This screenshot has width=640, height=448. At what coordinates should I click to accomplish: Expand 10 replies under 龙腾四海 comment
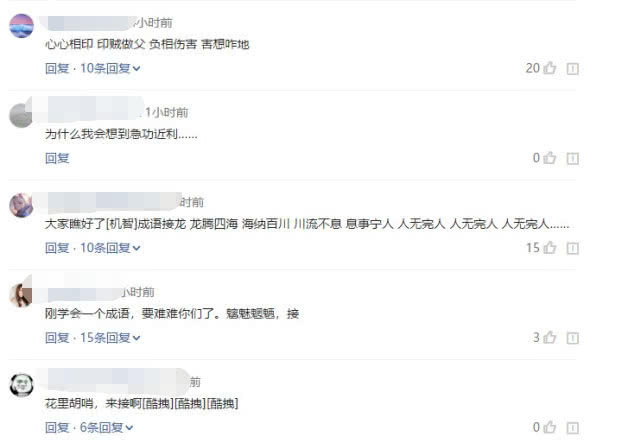(x=110, y=248)
